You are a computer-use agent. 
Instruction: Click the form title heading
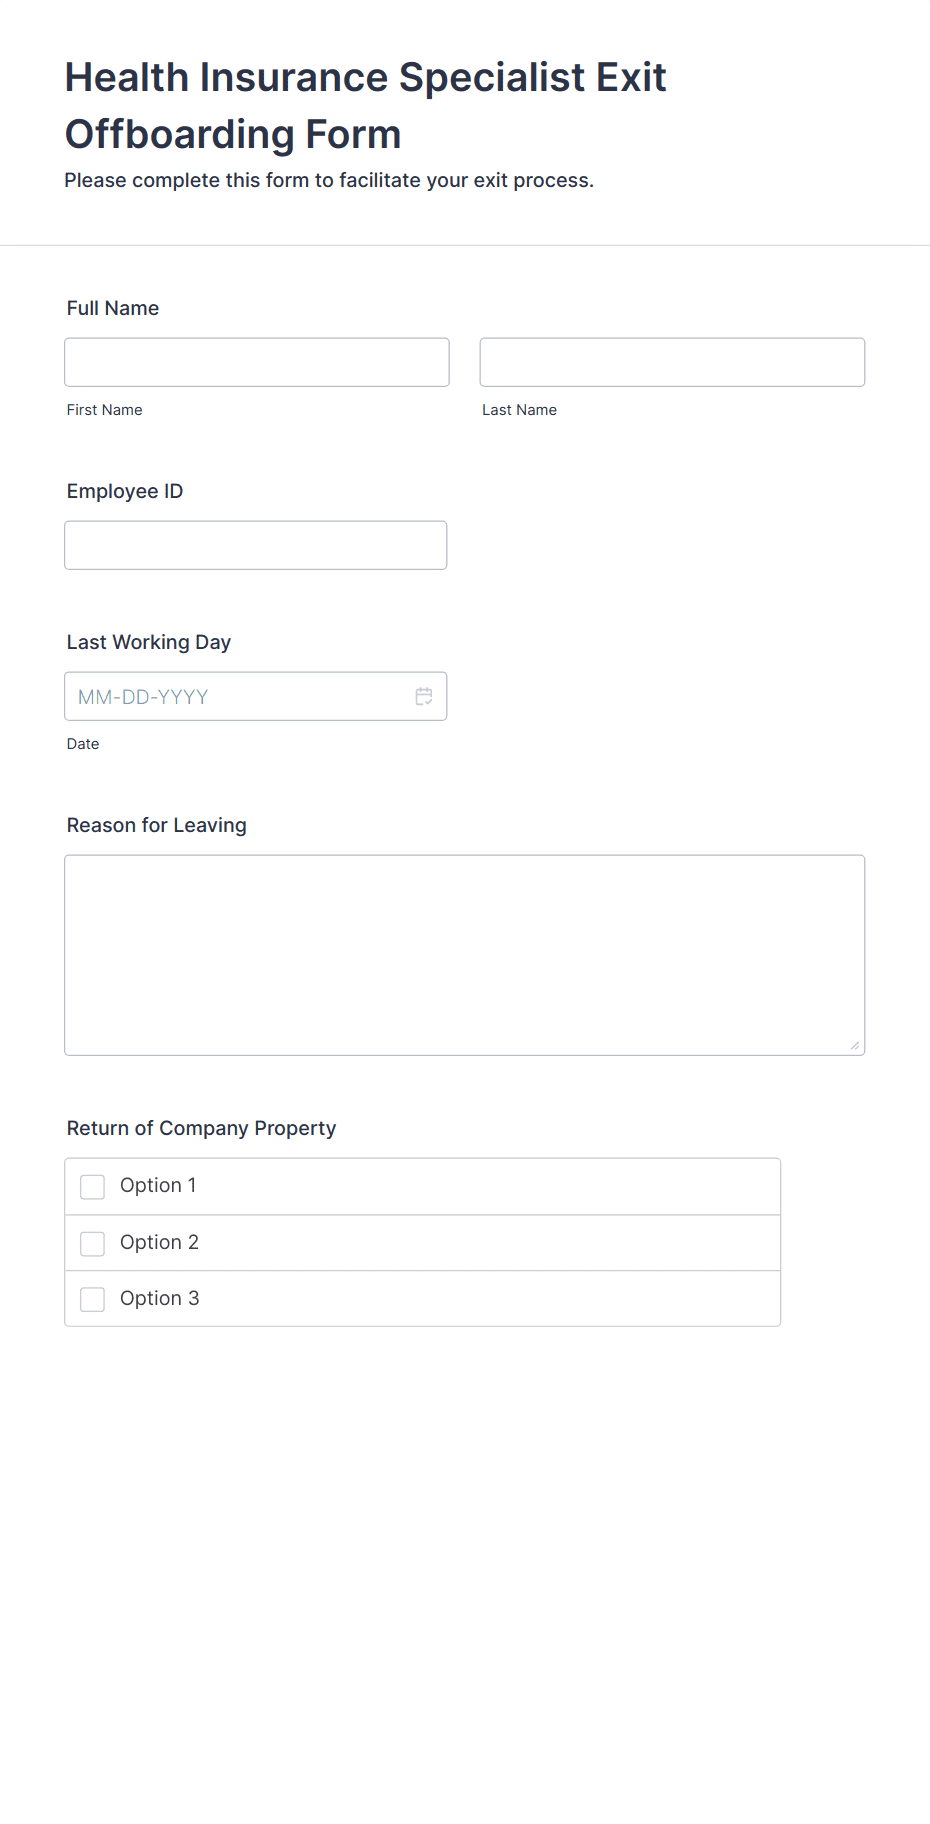(366, 105)
